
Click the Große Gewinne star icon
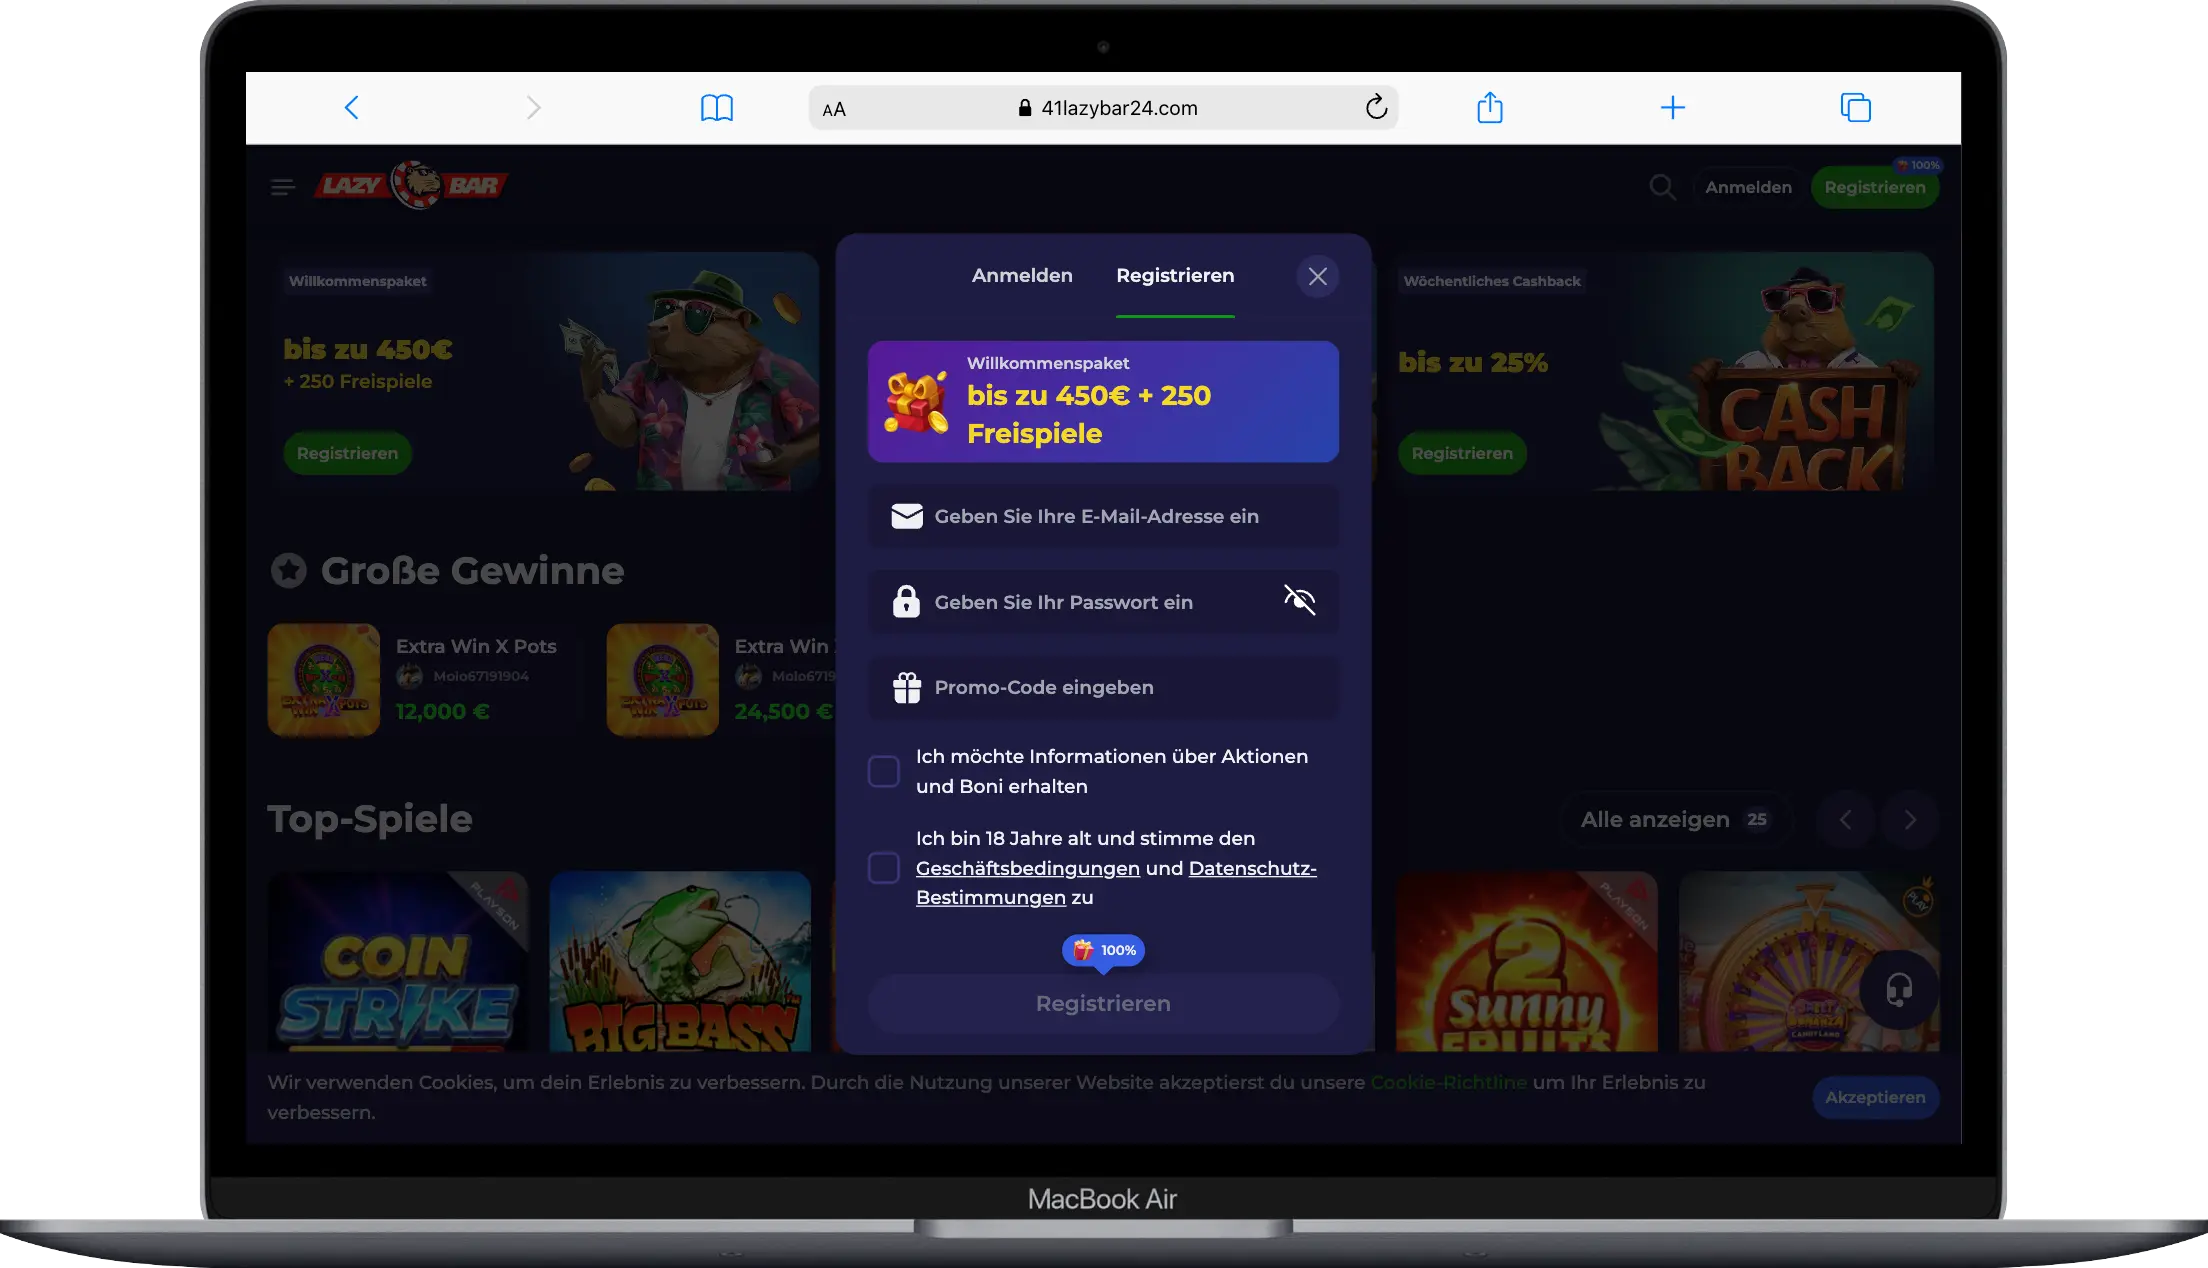[289, 571]
